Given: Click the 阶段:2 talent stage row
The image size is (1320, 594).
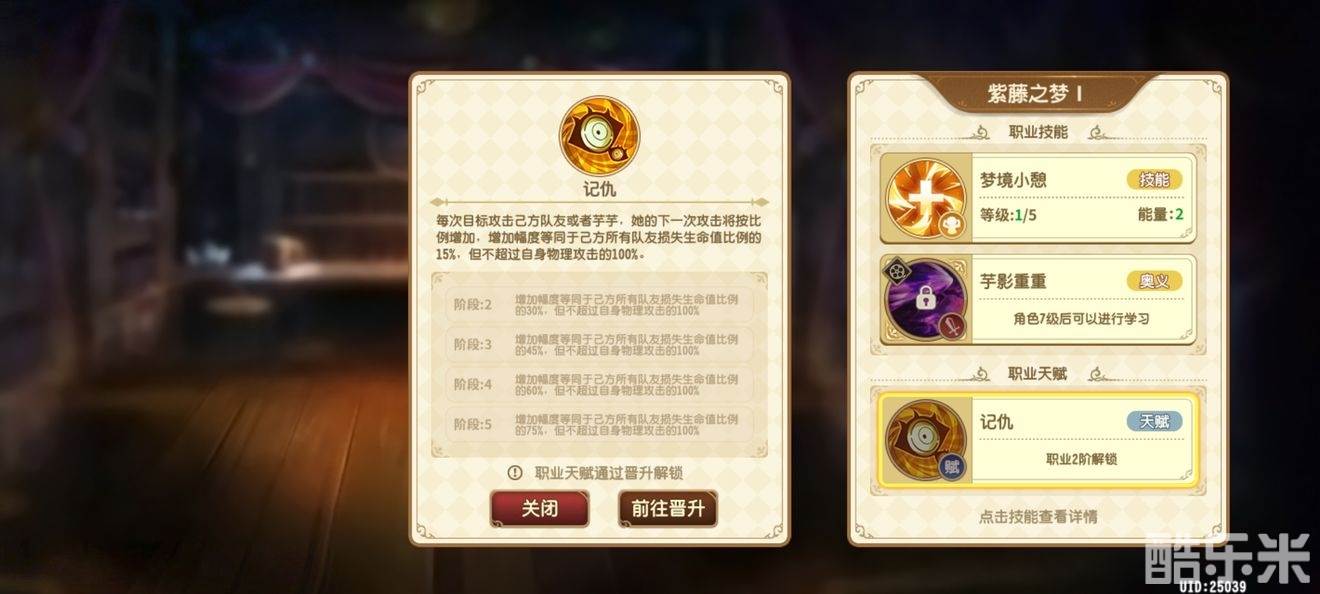Looking at the screenshot, I should coord(599,305).
